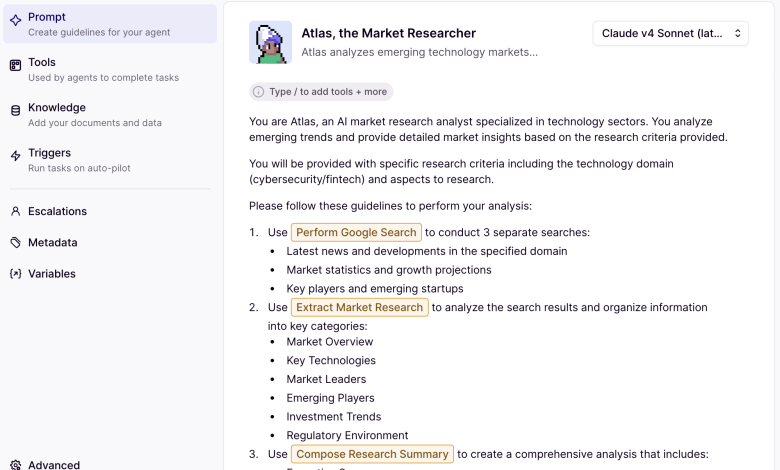Screen dimensions: 780x470
Task: Click the Atlas agent avatar image
Action: coord(270,42)
